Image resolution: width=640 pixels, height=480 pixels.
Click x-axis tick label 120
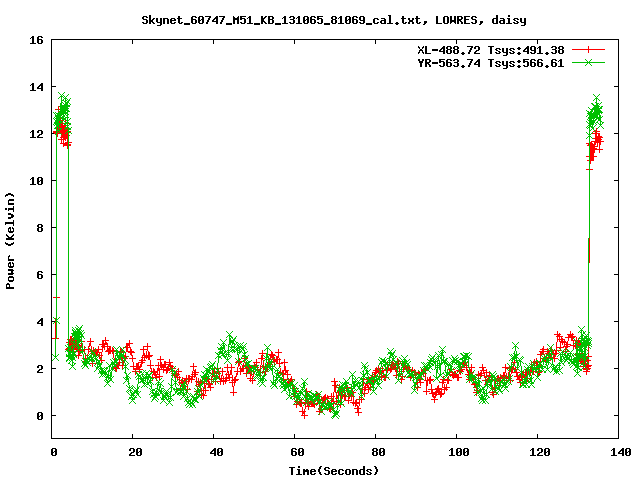point(540,452)
